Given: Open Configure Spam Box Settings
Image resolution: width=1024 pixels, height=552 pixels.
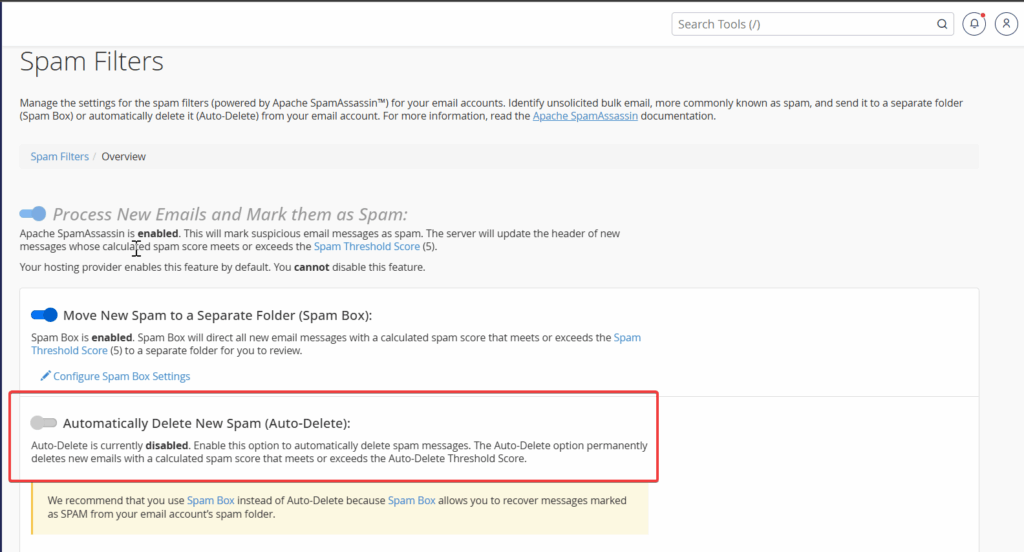Looking at the screenshot, I should (121, 377).
